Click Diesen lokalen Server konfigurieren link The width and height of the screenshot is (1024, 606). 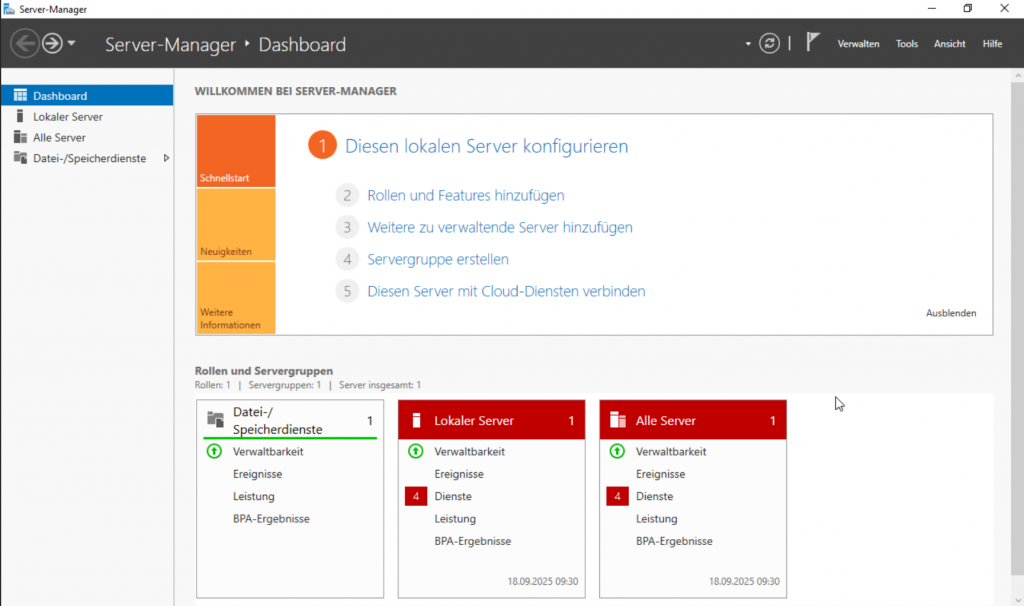tap(486, 146)
